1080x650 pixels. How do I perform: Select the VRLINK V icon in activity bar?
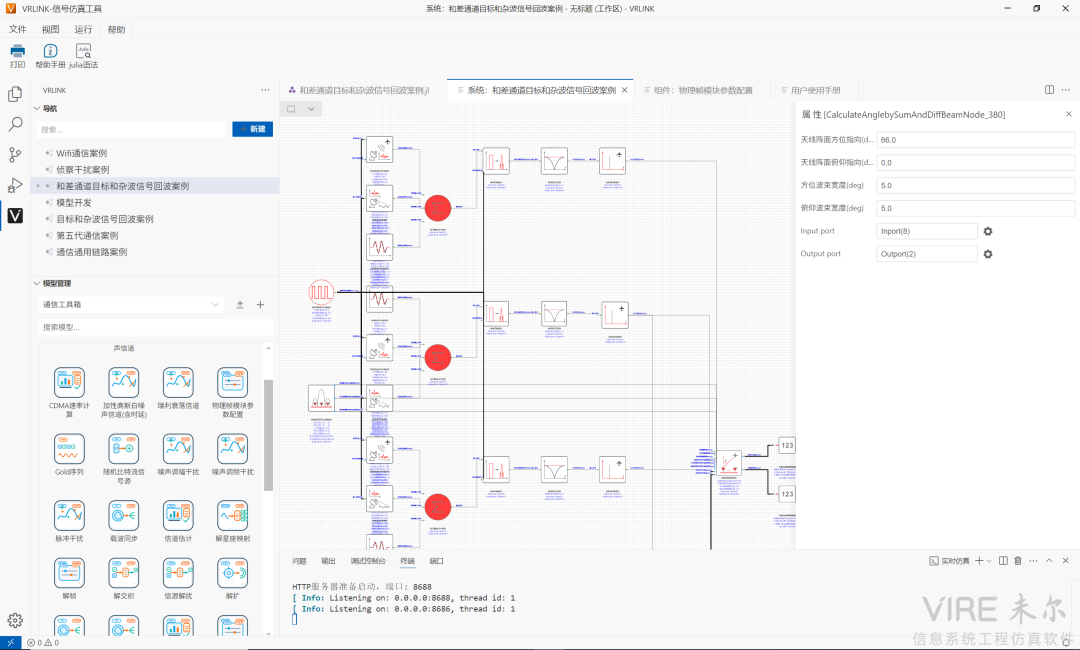coord(14,216)
